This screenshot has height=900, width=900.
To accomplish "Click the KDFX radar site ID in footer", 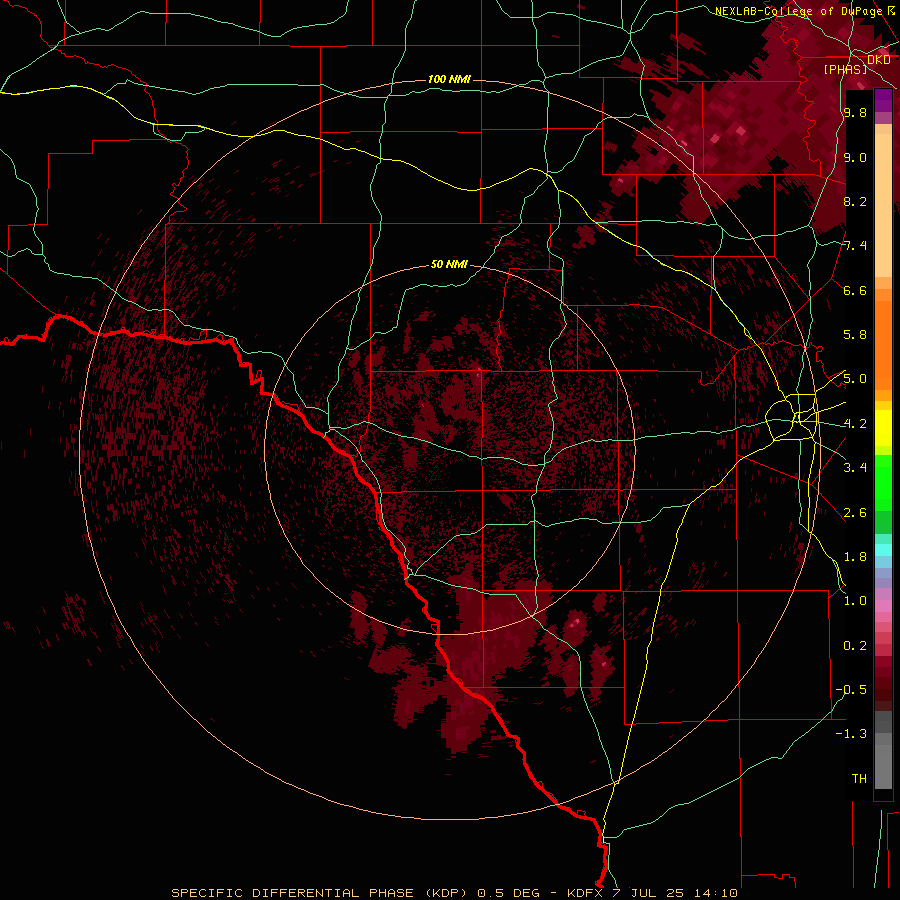I will coord(585,893).
